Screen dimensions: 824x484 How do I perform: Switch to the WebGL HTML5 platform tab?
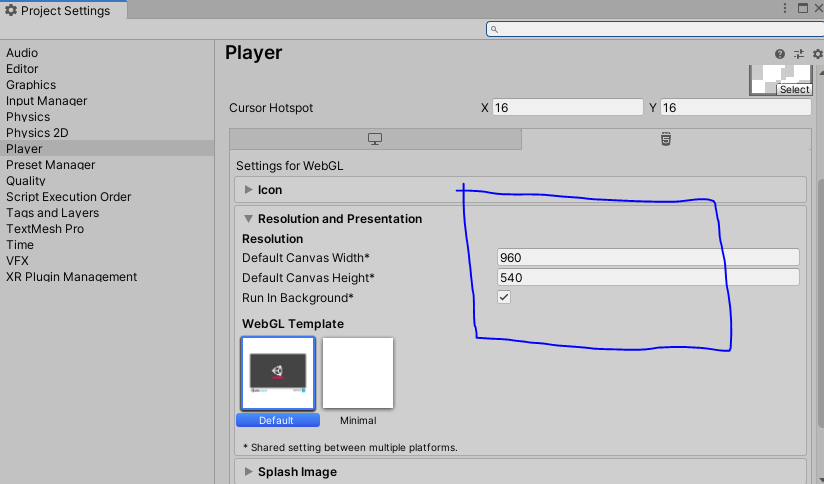click(x=666, y=139)
